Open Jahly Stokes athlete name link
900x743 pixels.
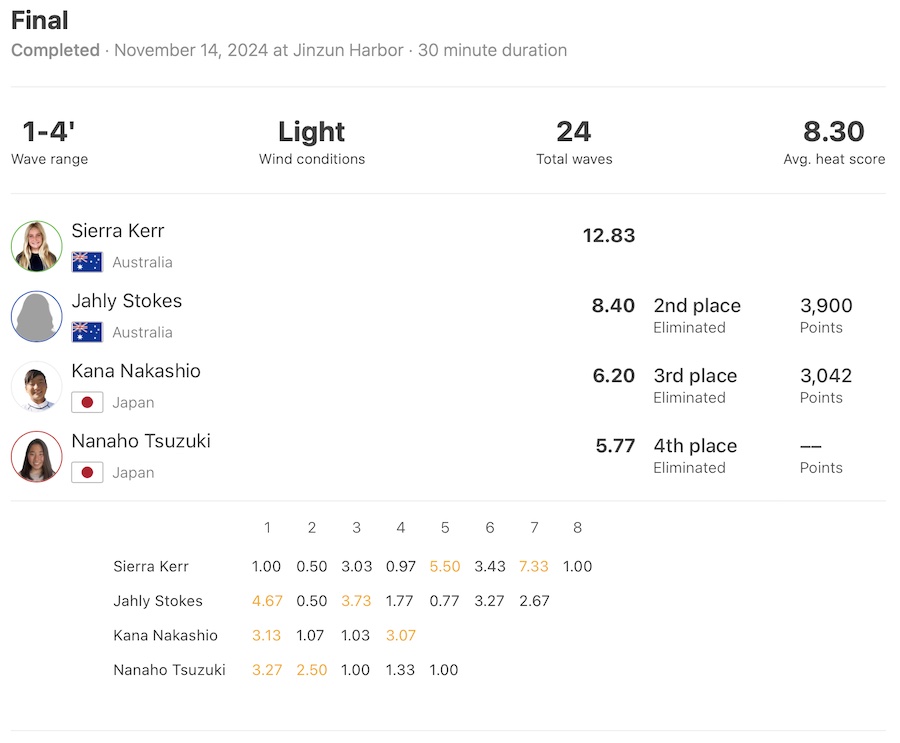tap(127, 301)
